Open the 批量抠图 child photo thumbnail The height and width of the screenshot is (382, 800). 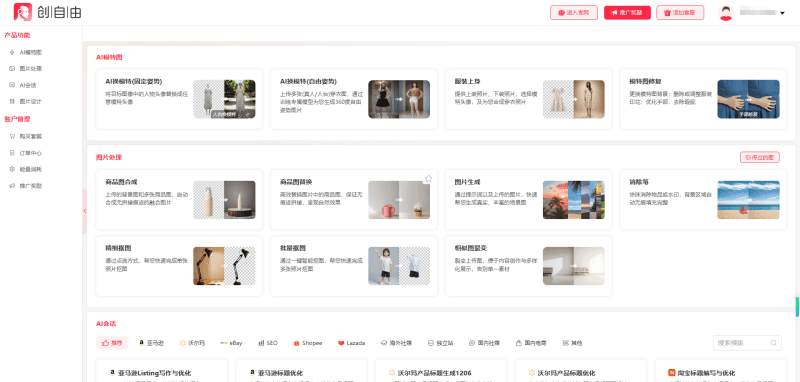tap(399, 266)
